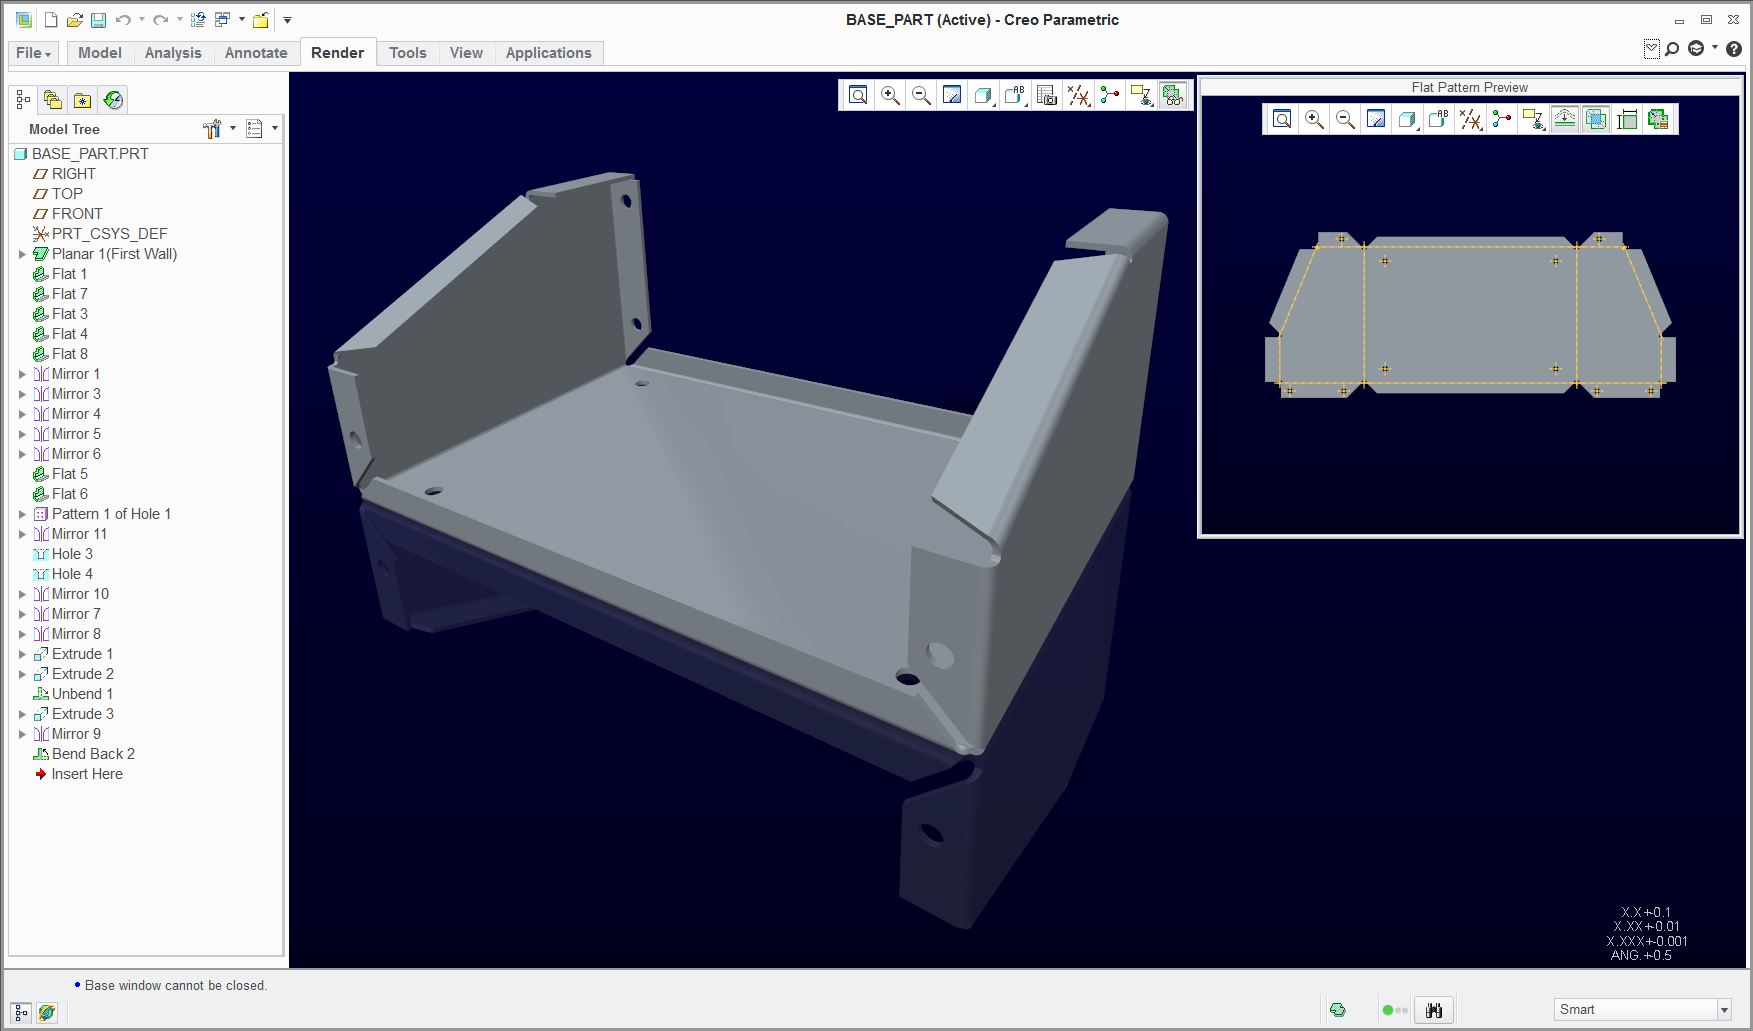Image resolution: width=1753 pixels, height=1031 pixels.
Task: Show dimension display in Flat Pattern Preview
Action: point(1627,120)
